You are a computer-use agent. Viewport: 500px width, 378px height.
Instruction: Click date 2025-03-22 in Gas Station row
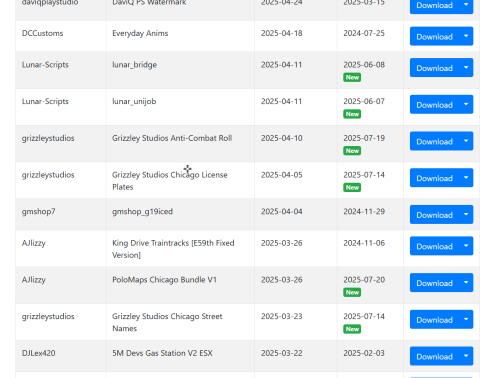pyautogui.click(x=282, y=353)
